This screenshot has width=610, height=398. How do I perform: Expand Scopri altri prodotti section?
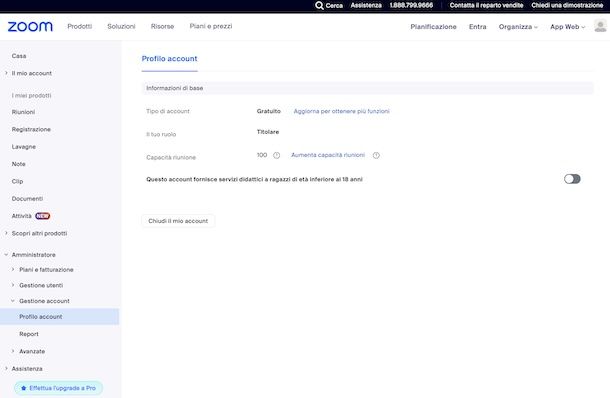coord(6,233)
